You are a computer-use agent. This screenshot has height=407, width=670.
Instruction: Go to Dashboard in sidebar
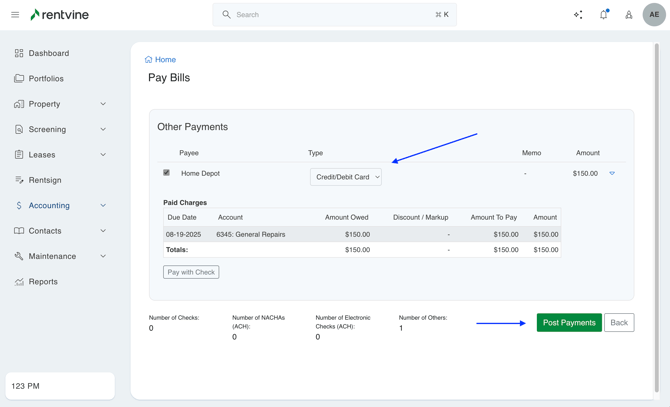(48, 53)
